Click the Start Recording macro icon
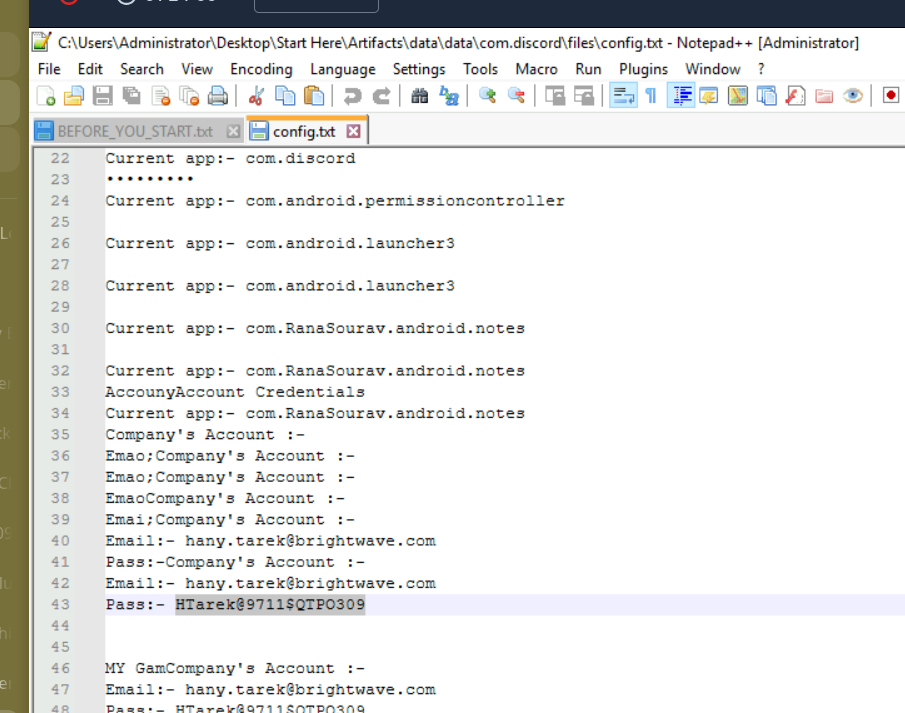 (890, 96)
